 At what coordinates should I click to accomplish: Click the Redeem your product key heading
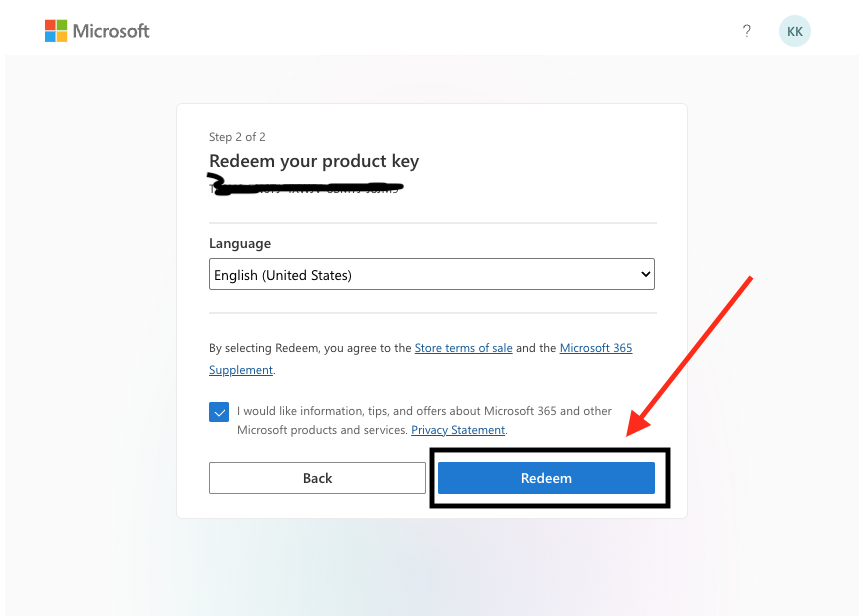click(313, 160)
